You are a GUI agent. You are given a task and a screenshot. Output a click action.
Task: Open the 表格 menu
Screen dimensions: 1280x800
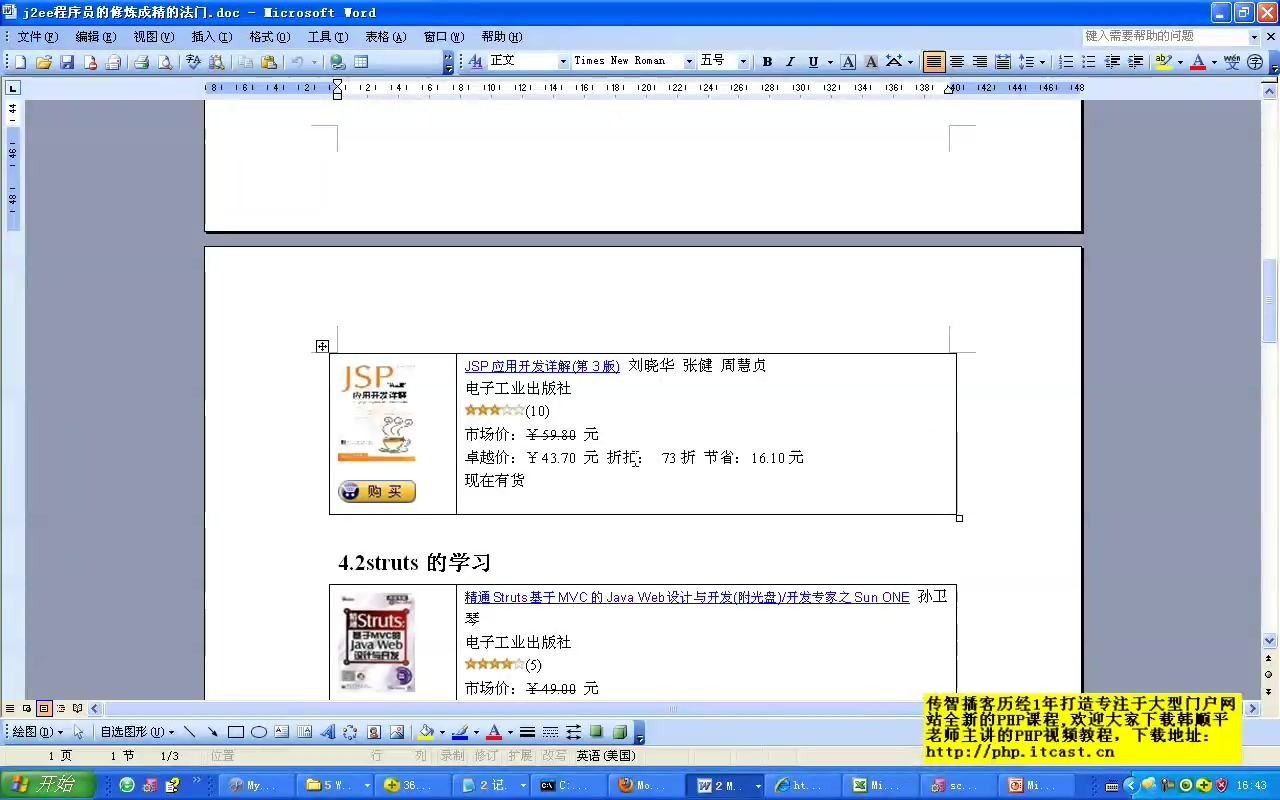(x=386, y=37)
